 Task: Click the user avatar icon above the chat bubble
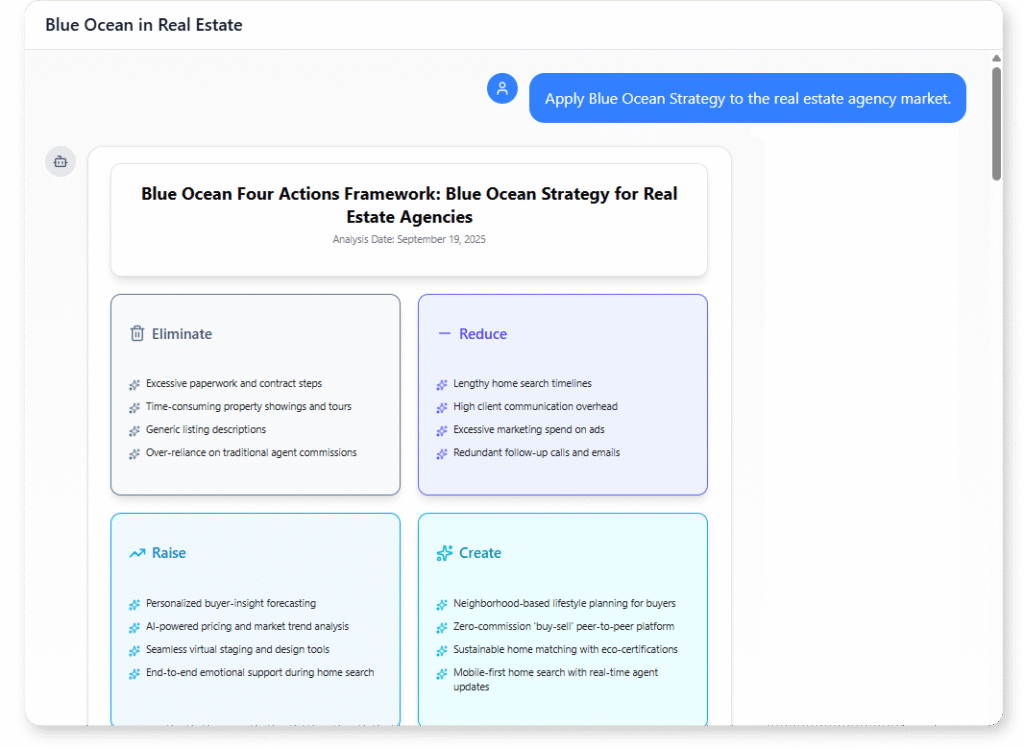tap(502, 88)
